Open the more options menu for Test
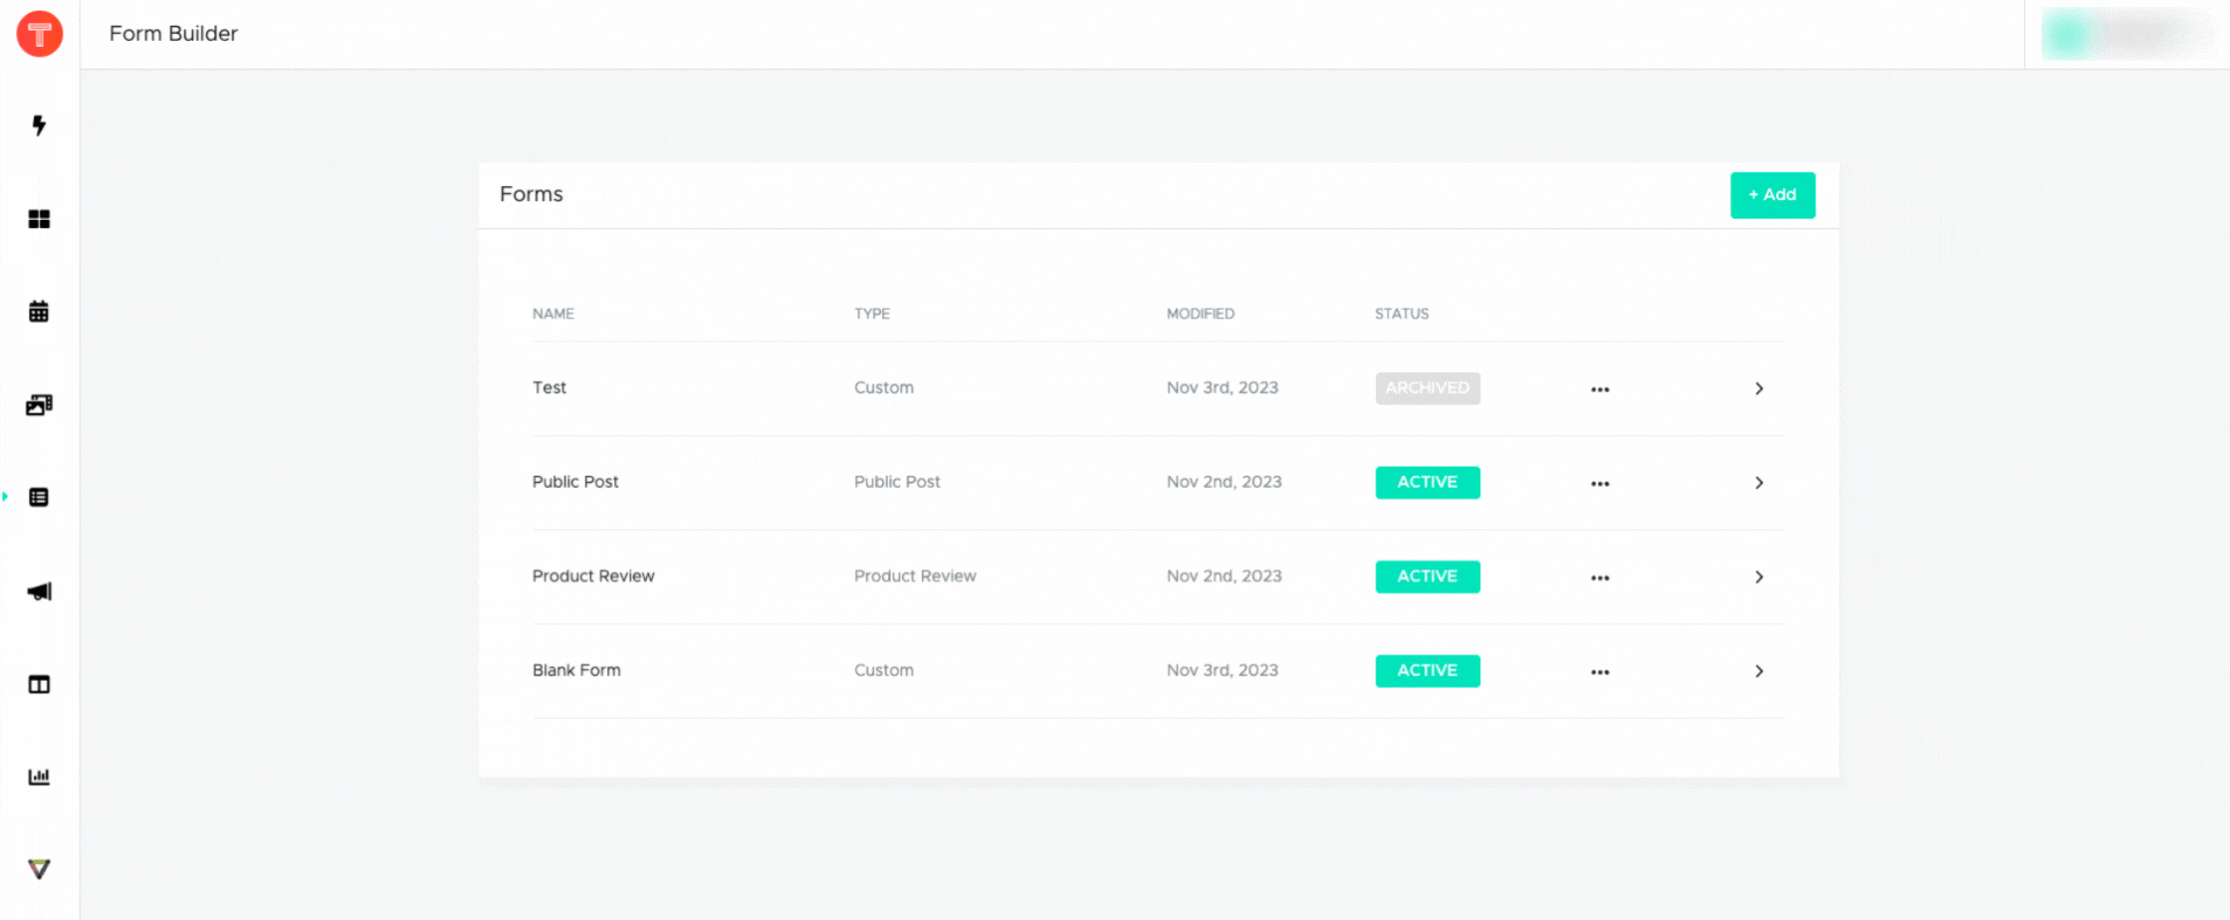This screenshot has width=2230, height=920. coord(1600,389)
